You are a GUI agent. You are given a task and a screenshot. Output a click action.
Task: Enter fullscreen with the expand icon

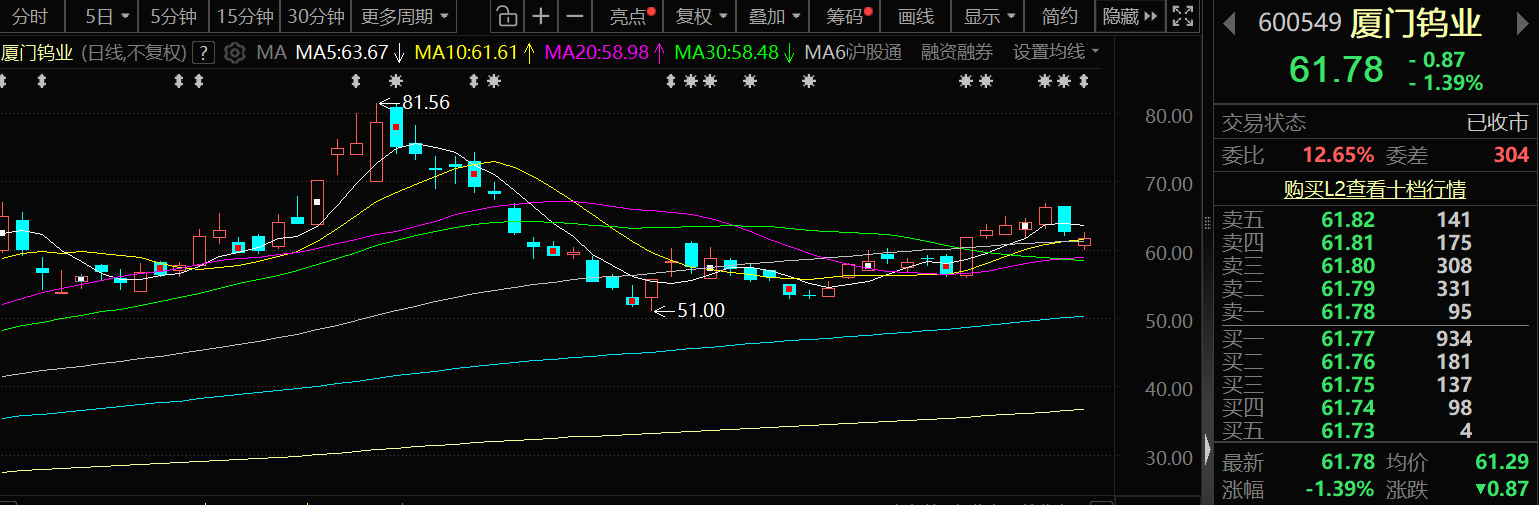tap(1182, 16)
